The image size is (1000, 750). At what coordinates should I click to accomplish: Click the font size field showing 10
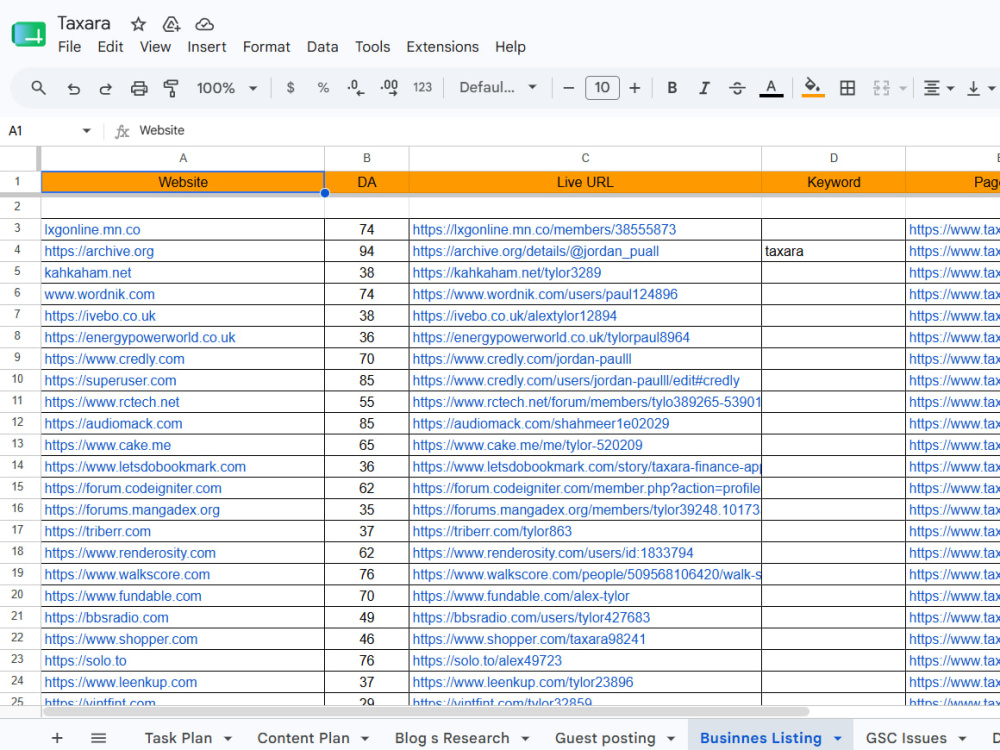coord(601,88)
